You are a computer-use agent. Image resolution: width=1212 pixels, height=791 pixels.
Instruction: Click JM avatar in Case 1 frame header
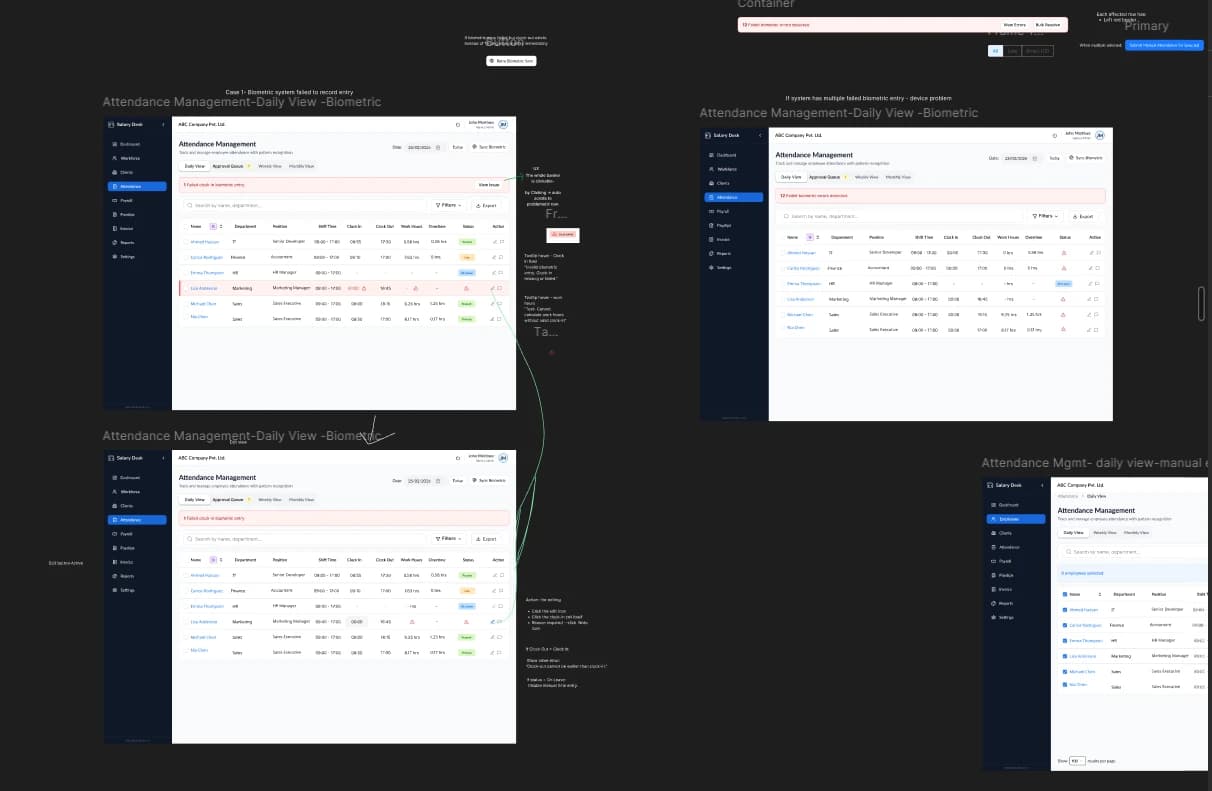[x=503, y=125]
